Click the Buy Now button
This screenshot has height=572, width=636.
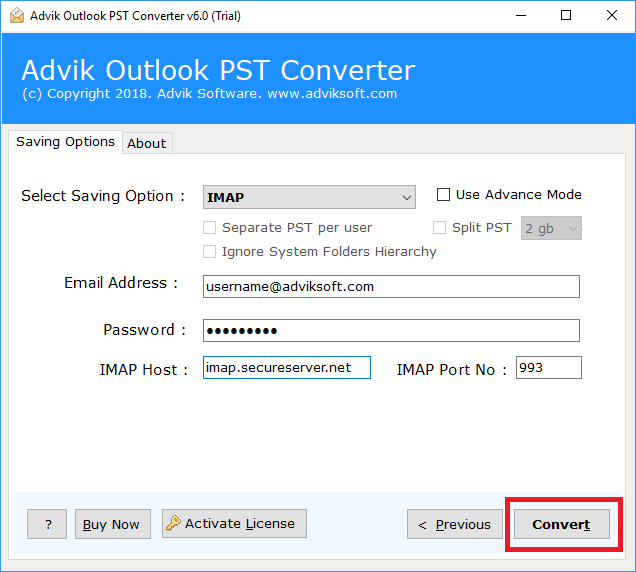pyautogui.click(x=113, y=524)
